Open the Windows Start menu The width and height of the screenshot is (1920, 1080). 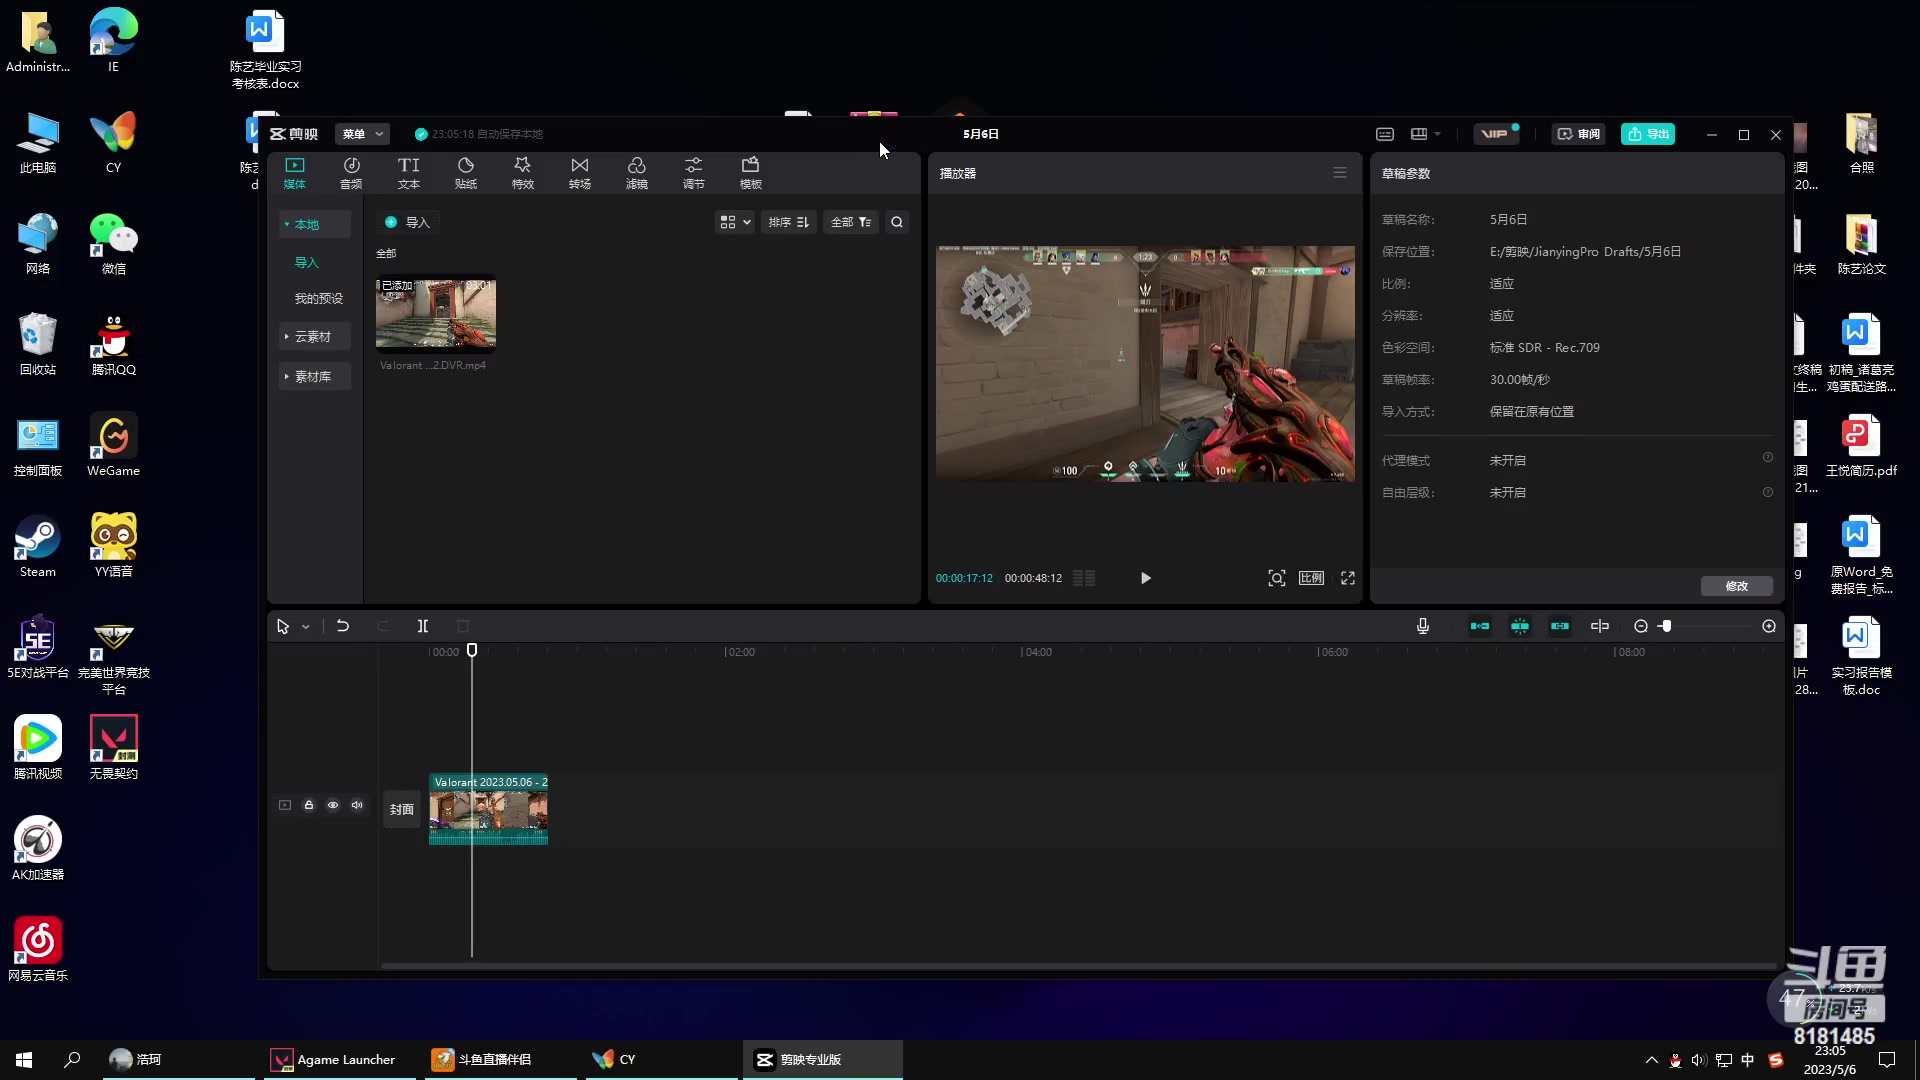pos(24,1060)
